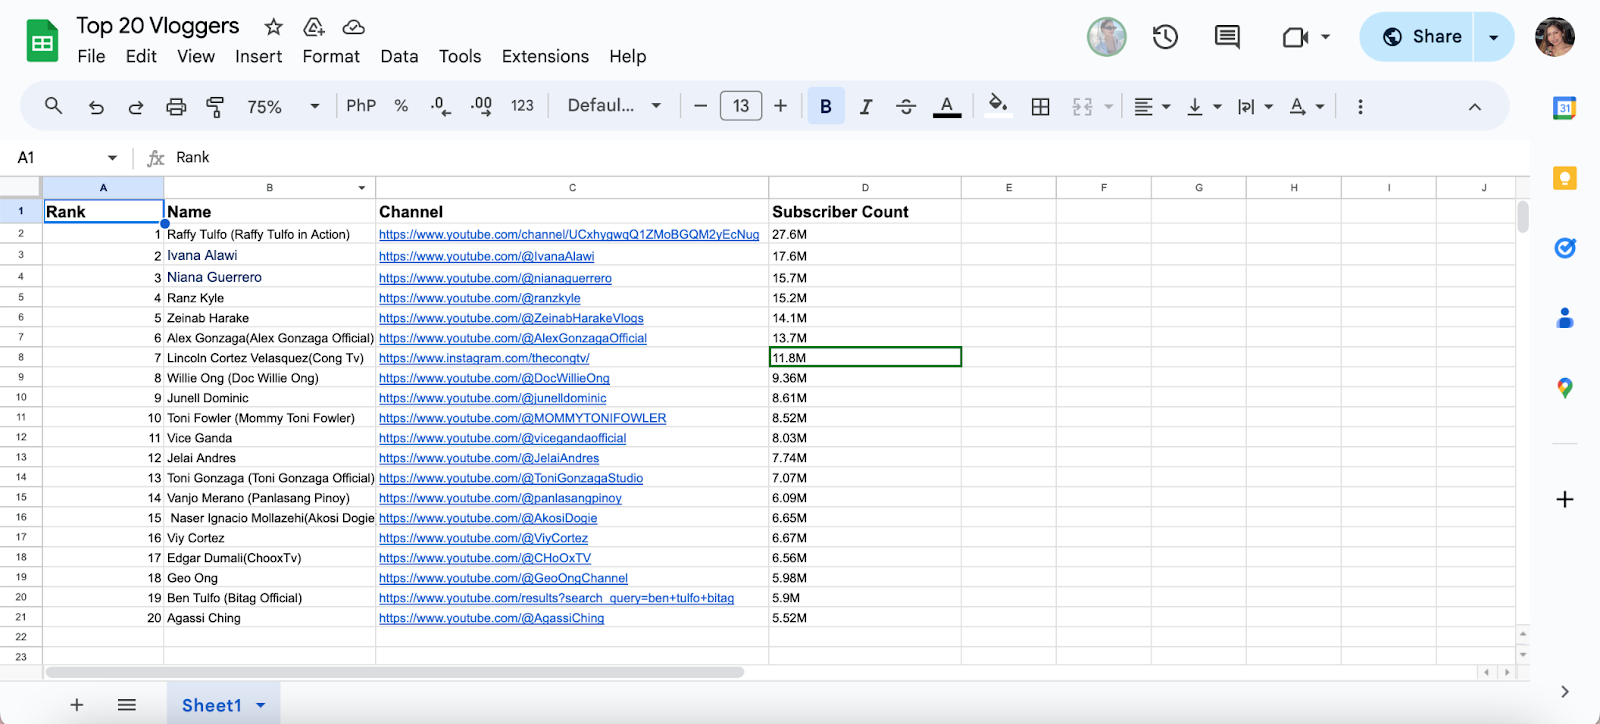Open the Google Sheets home icon
The width and height of the screenshot is (1600, 724).
(x=42, y=42)
